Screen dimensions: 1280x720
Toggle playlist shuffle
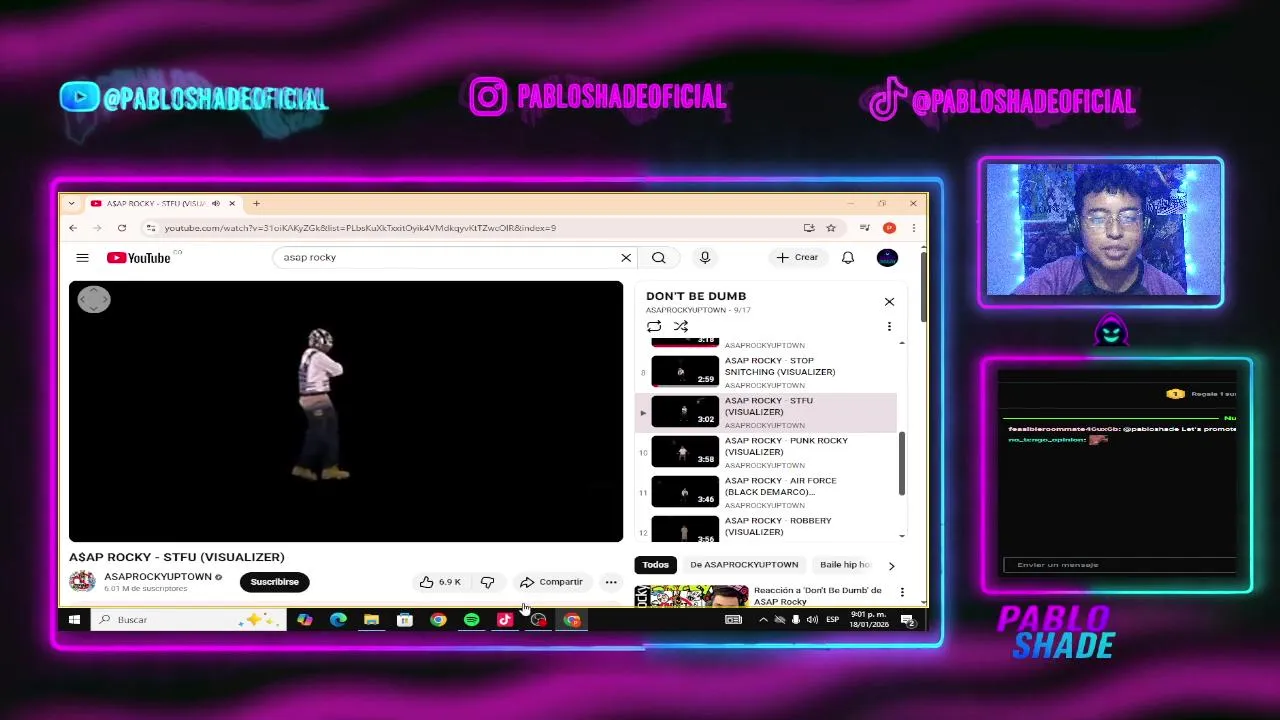[681, 327]
